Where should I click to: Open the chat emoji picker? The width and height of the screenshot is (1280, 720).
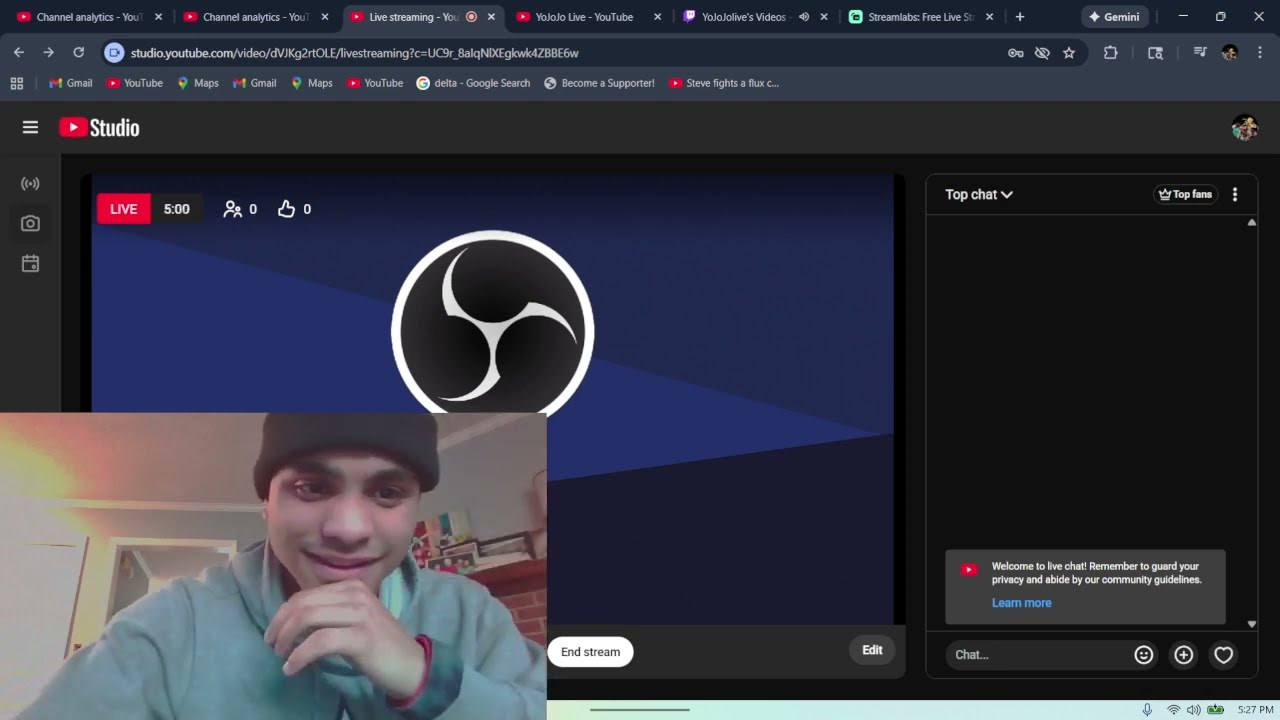coord(1144,655)
